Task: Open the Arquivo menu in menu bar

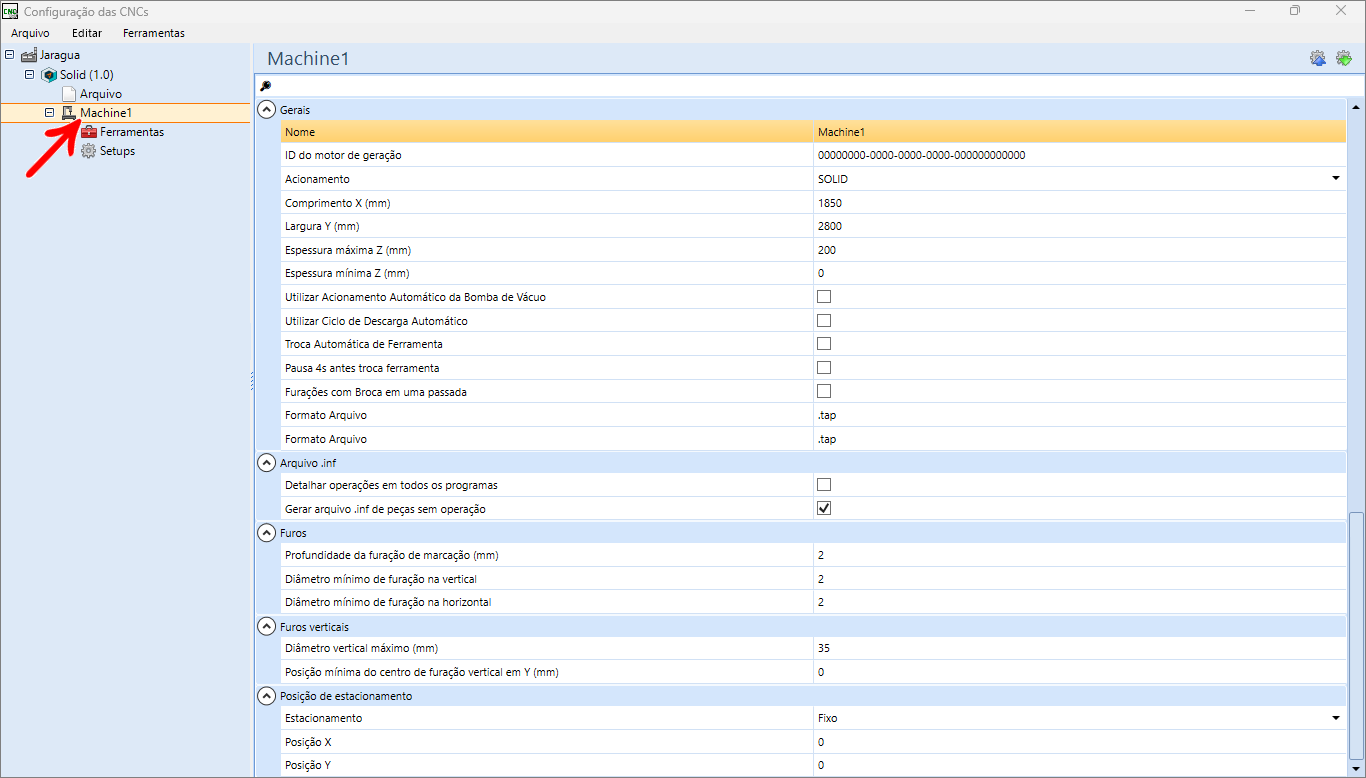Action: [31, 33]
